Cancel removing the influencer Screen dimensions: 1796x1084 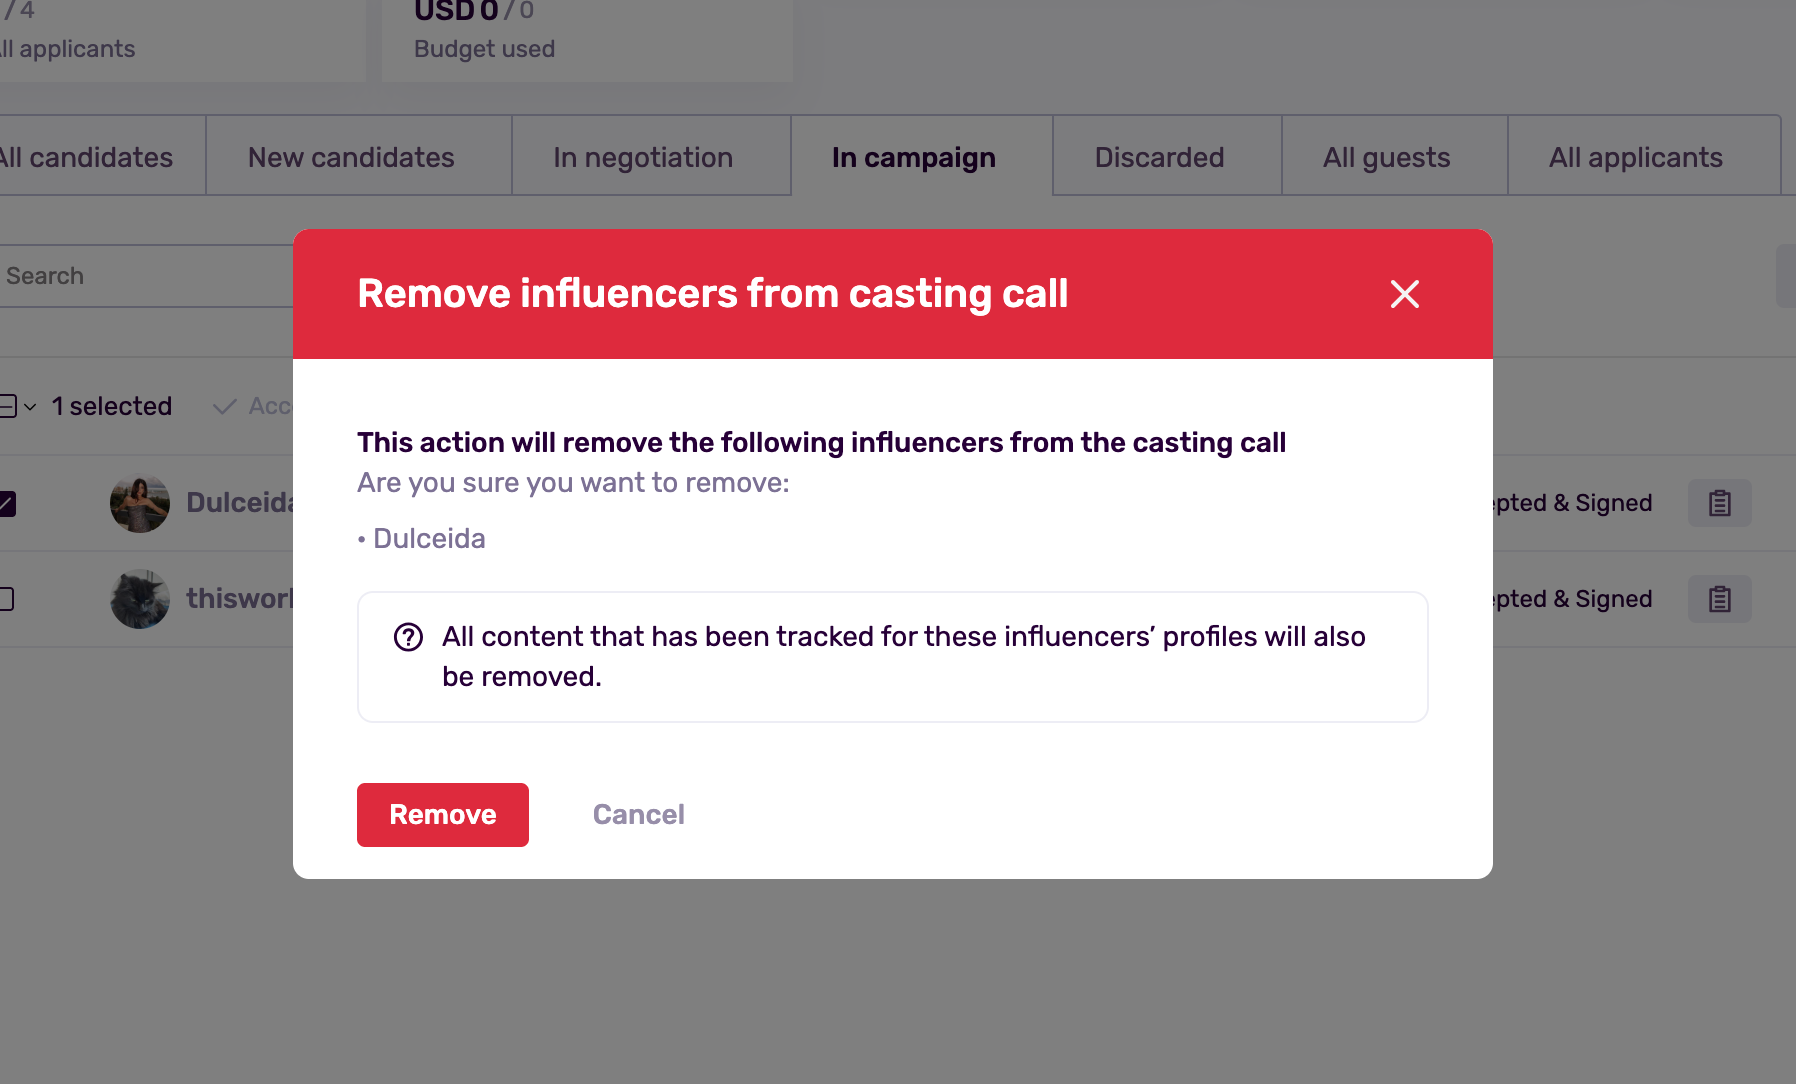638,815
